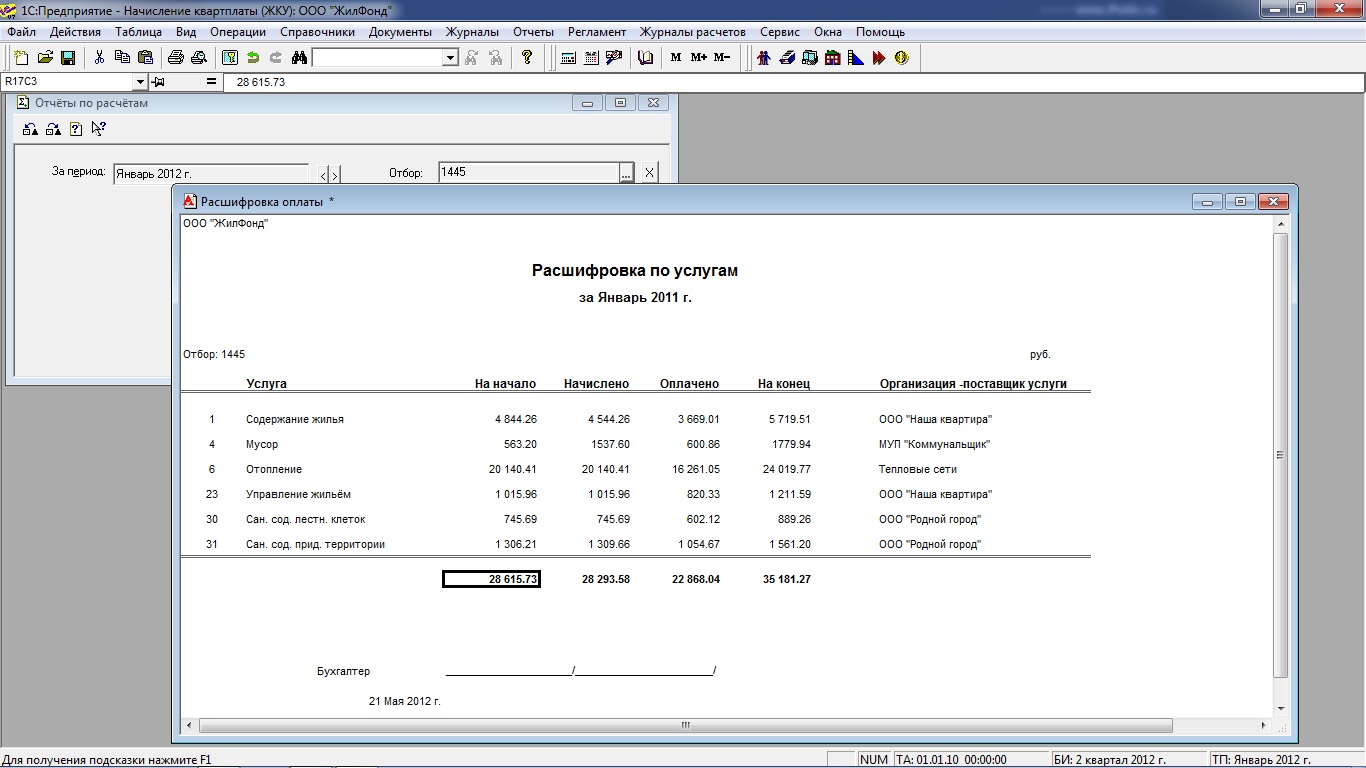Click the previous period arrow button

pos(323,174)
